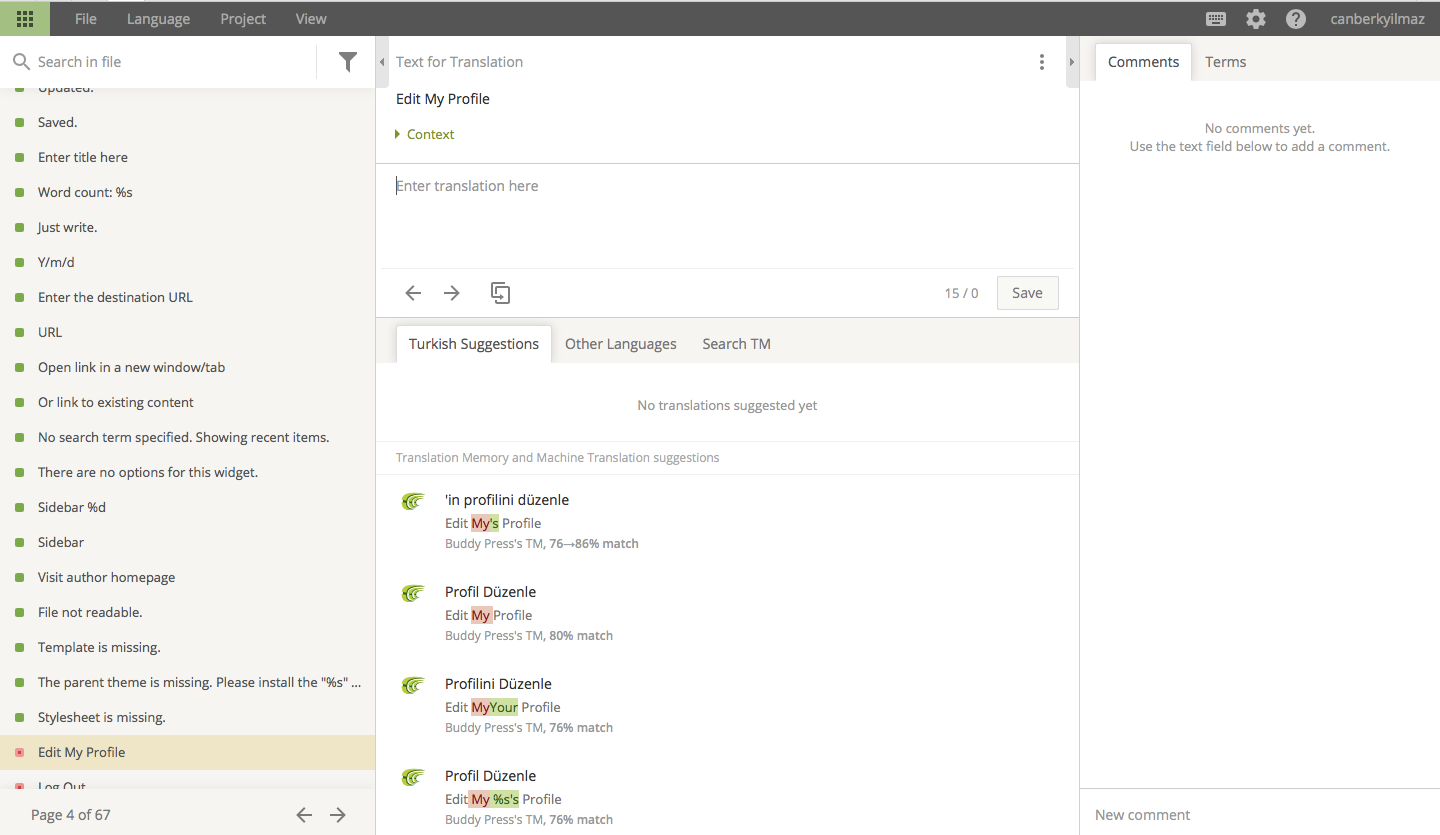Collapse the left string list panel arrow
Viewport: 1440px width, 835px height.
point(382,62)
